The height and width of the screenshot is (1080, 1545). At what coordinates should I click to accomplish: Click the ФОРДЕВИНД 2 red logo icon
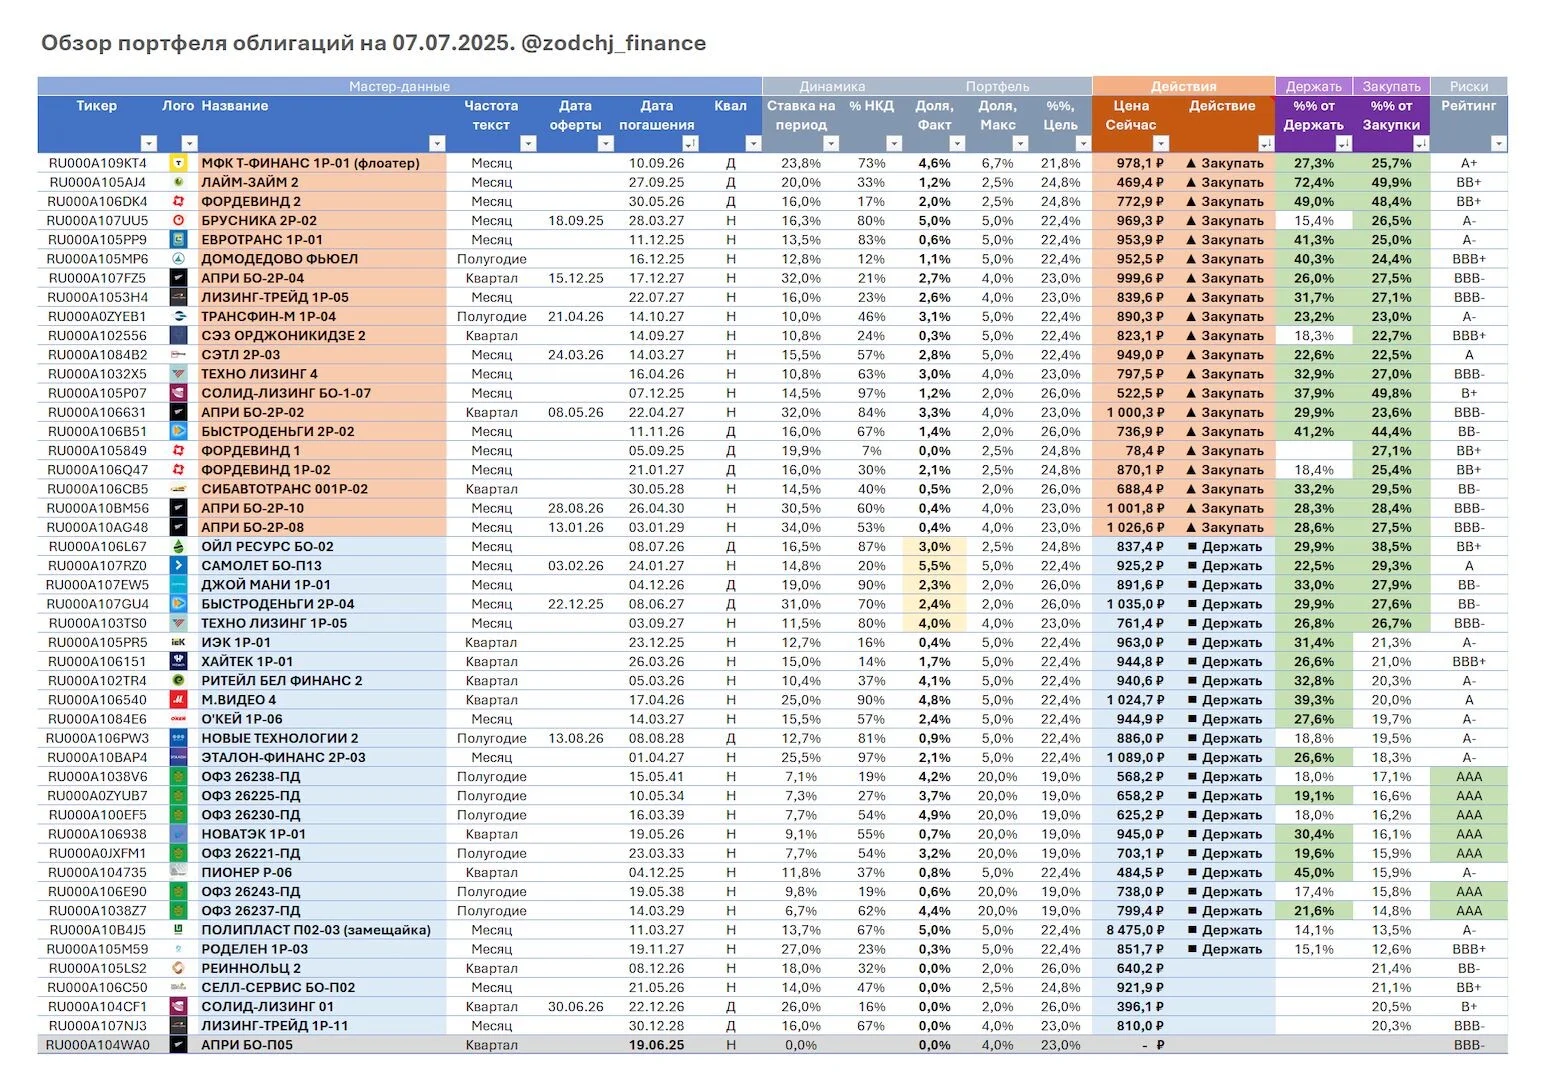click(179, 202)
